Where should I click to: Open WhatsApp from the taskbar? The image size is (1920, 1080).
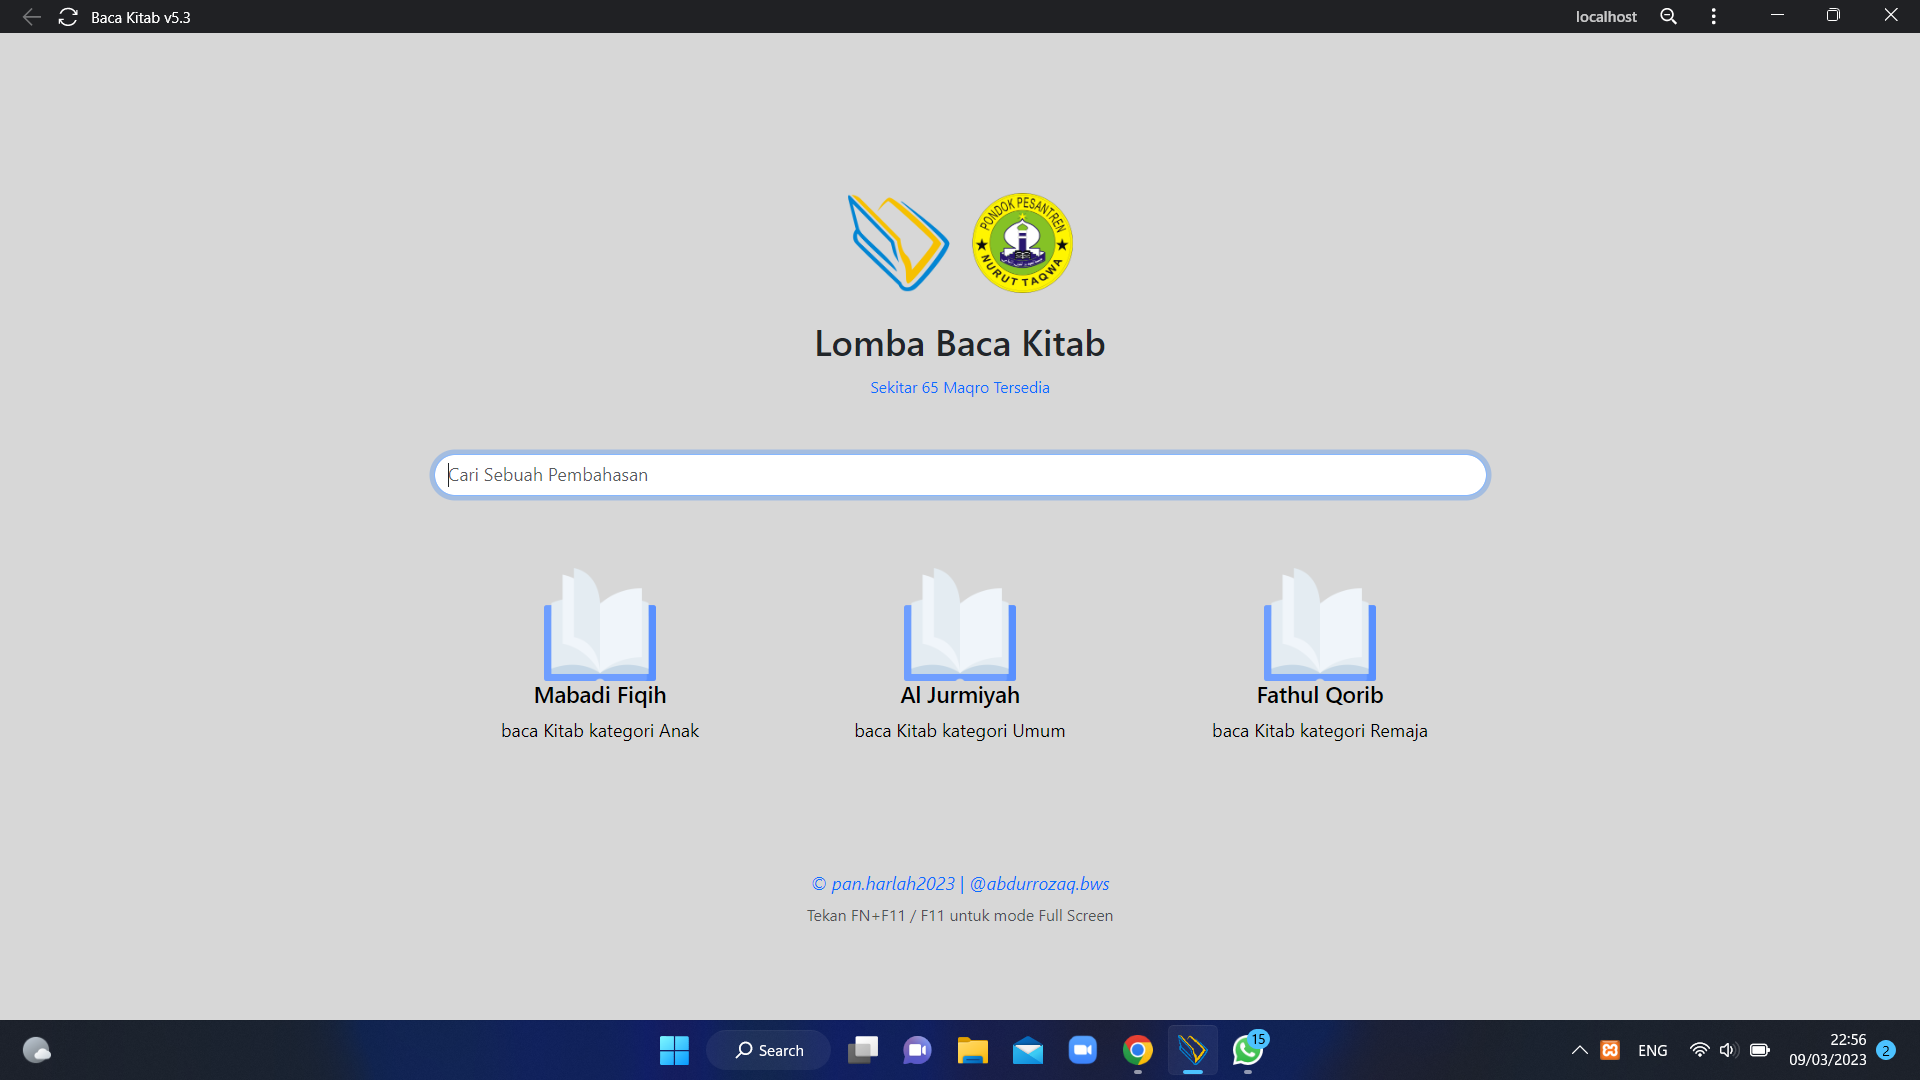1246,1050
